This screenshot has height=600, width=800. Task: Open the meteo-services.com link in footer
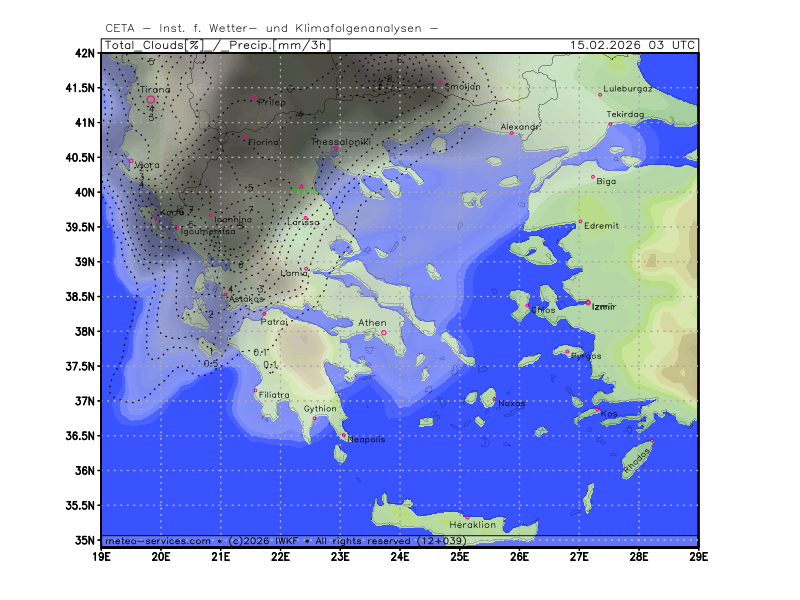coord(157,540)
